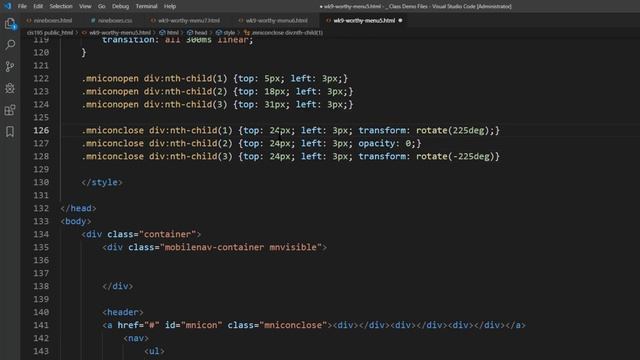Open the Bookmarks view in activity bar
Viewport: 640px width, 360px height.
click(x=10, y=131)
